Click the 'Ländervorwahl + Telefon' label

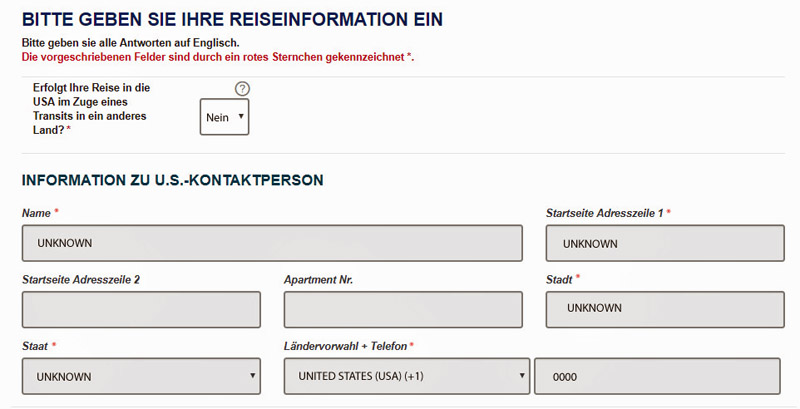pos(345,346)
